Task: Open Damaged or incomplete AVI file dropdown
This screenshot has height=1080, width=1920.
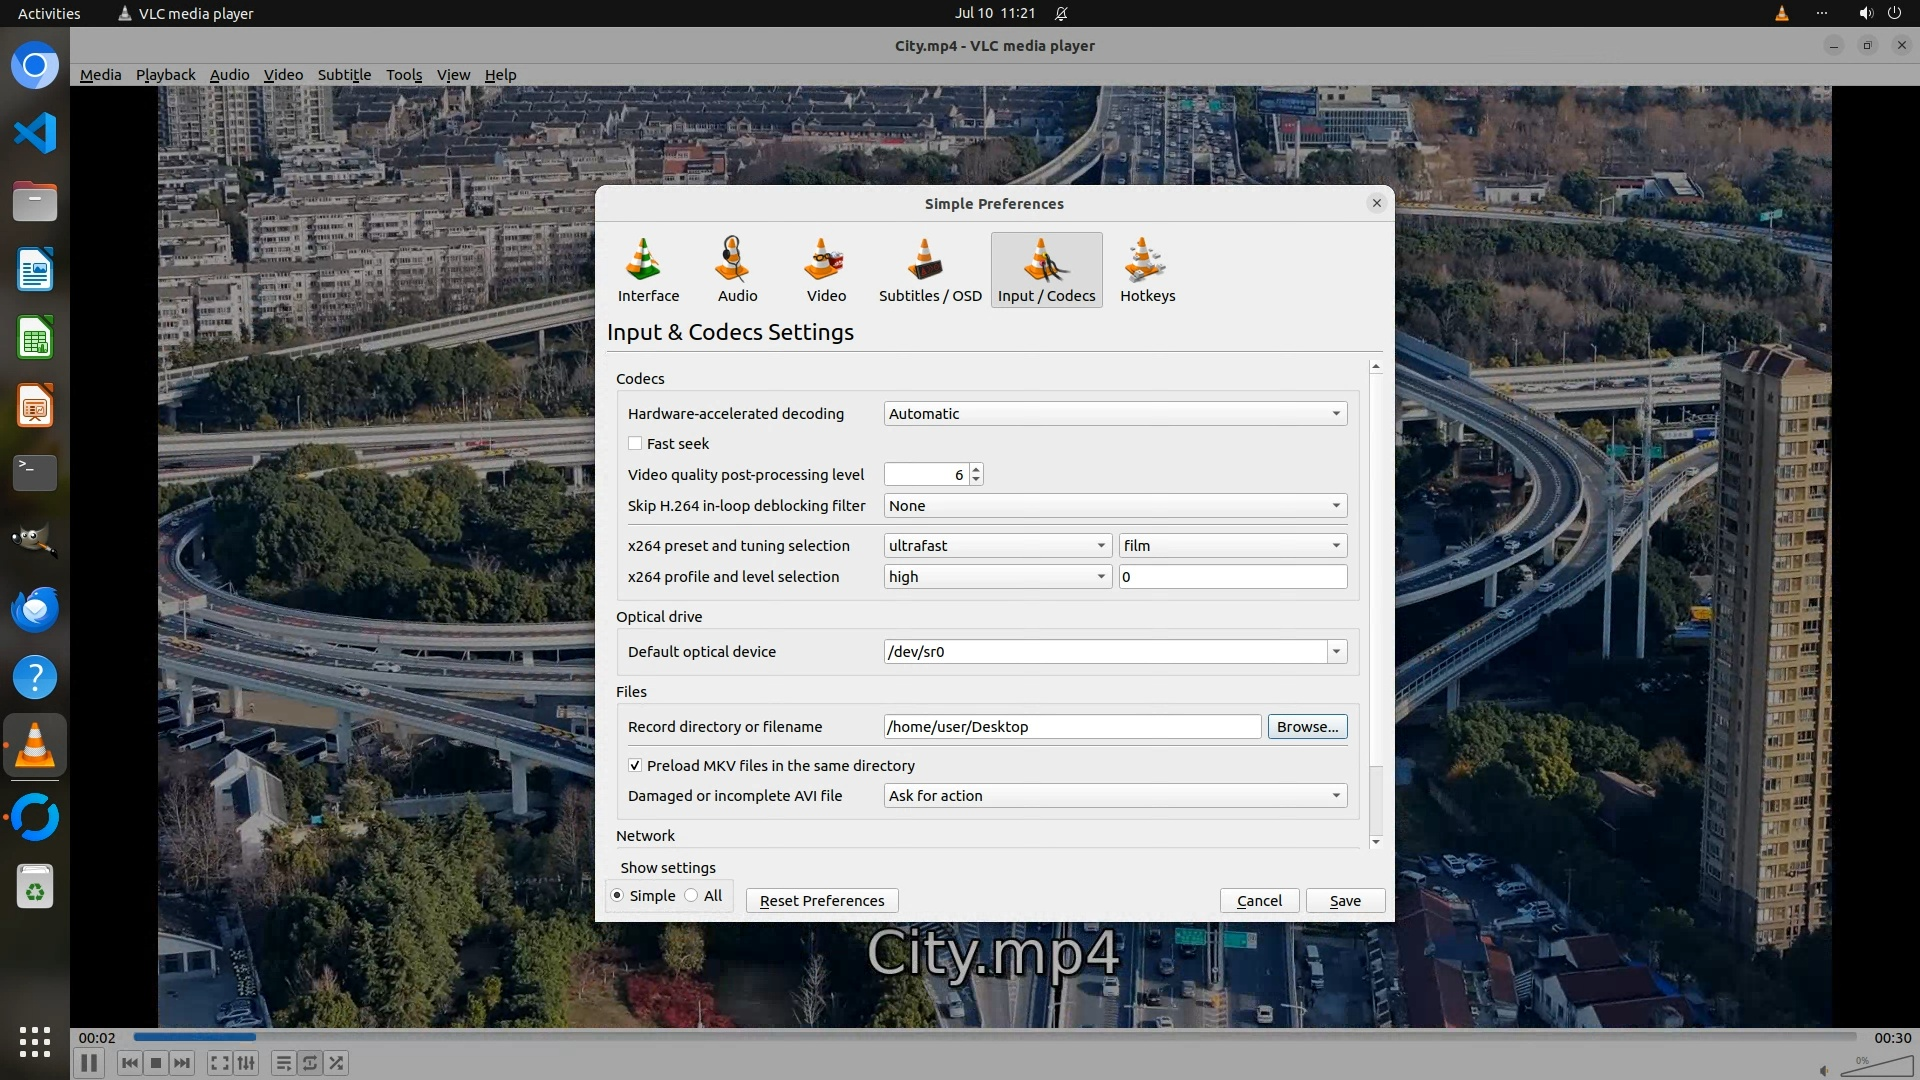Action: [x=1114, y=796]
